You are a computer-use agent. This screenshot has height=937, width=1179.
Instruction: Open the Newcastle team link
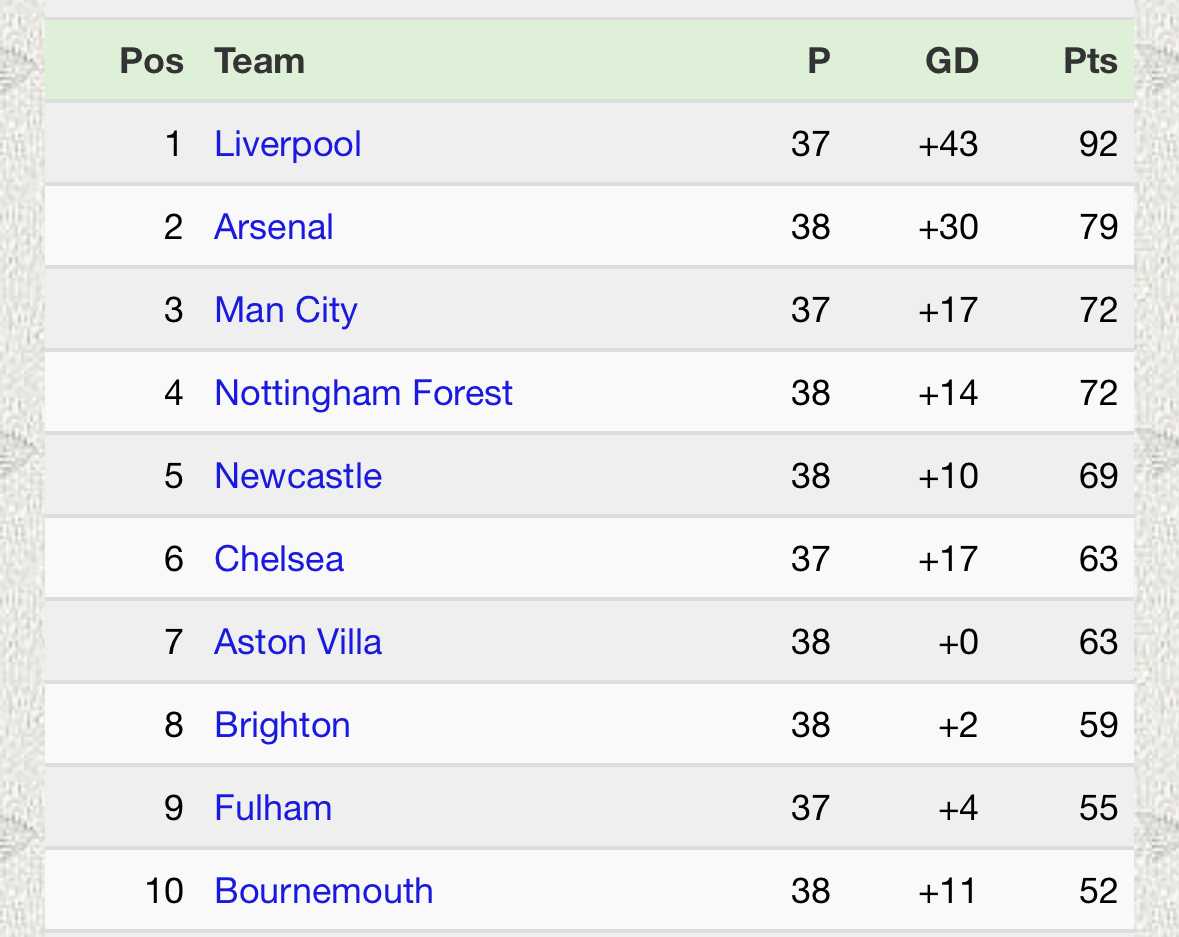pos(298,476)
